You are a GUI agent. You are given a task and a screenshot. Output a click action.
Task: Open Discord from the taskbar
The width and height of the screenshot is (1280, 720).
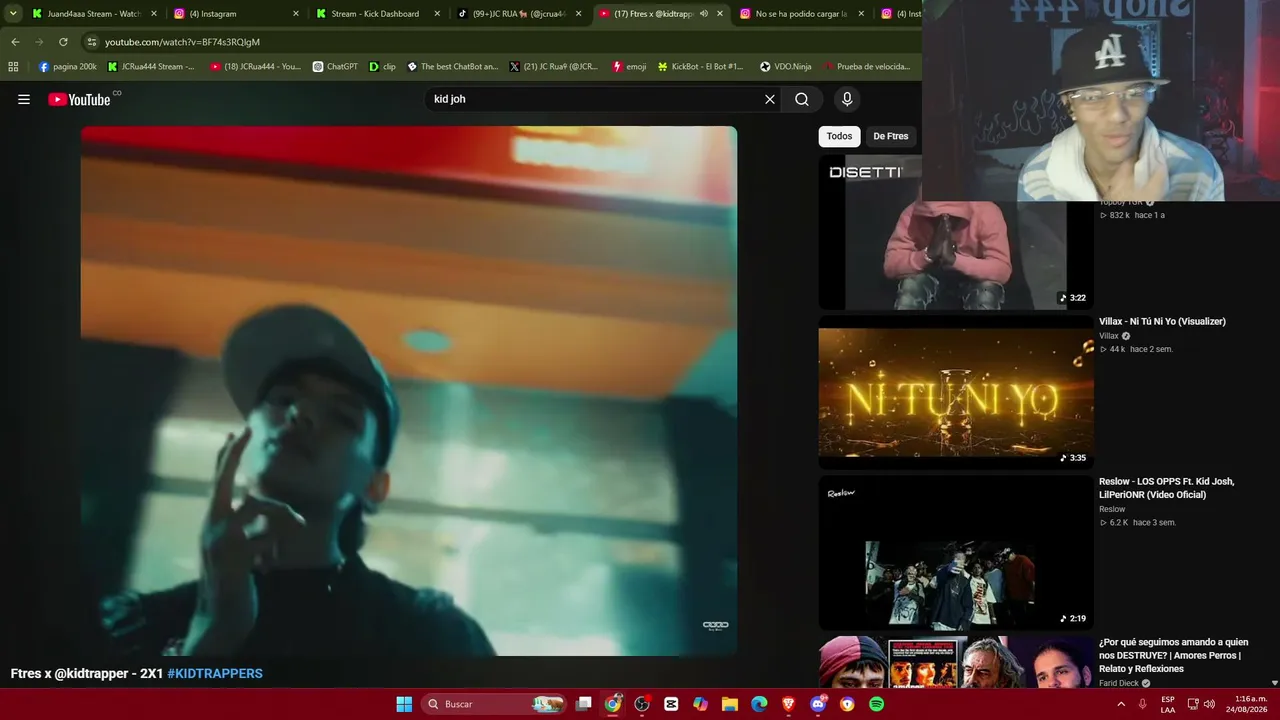coord(818,704)
